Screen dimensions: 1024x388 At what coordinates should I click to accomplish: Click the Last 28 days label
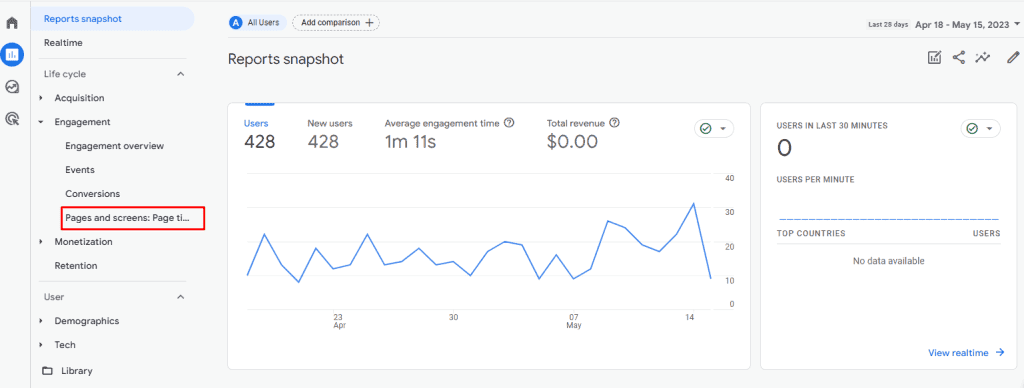click(x=888, y=24)
